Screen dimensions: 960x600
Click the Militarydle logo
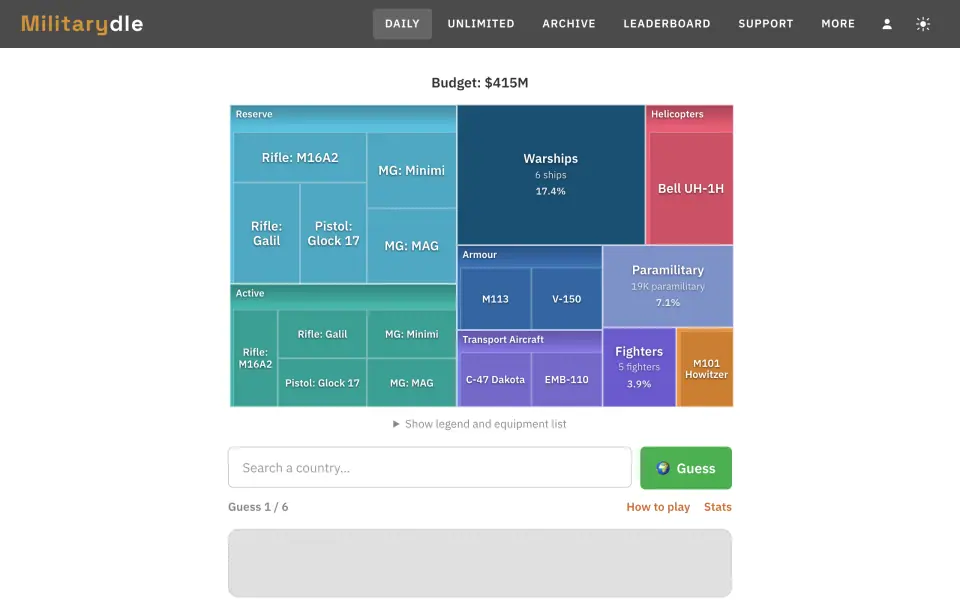pos(82,24)
